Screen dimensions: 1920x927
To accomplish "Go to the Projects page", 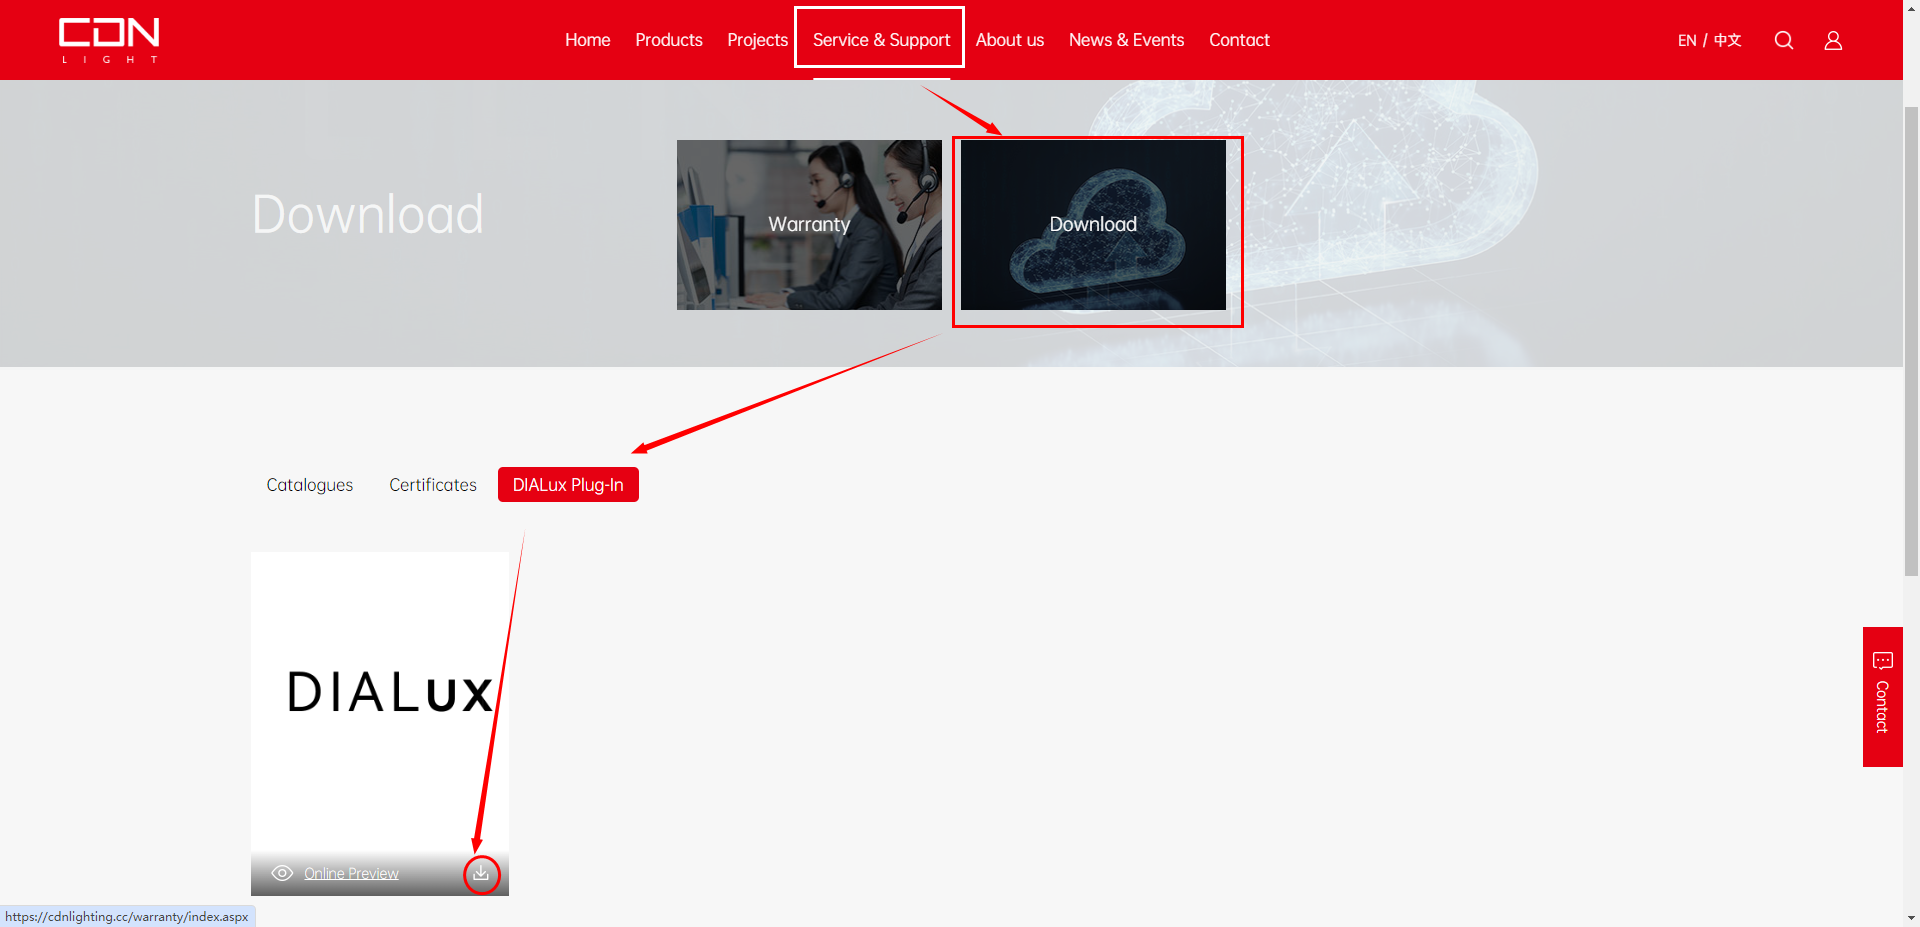I will (x=757, y=40).
